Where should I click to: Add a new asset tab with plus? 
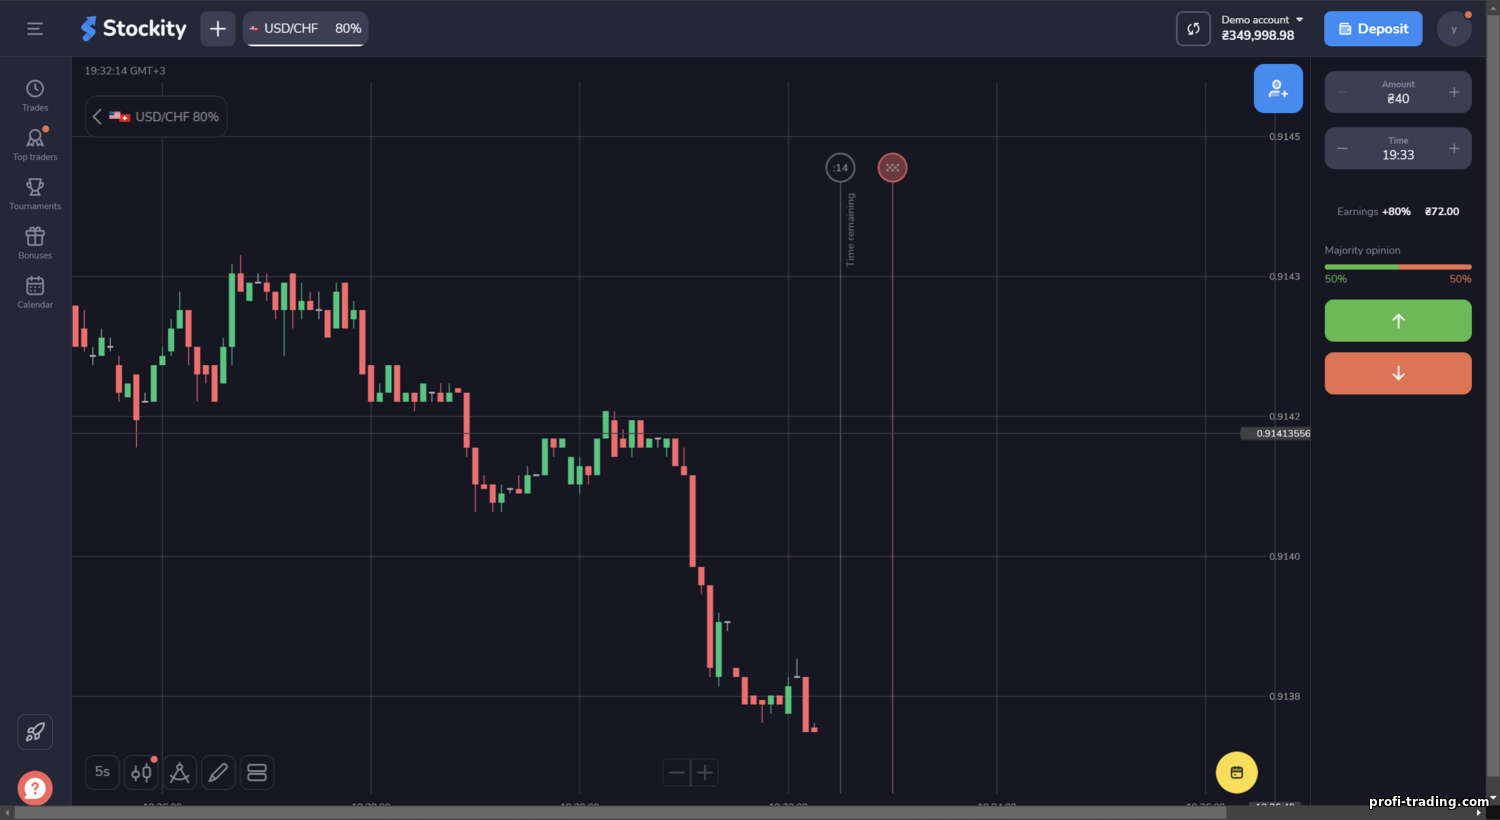tap(218, 29)
